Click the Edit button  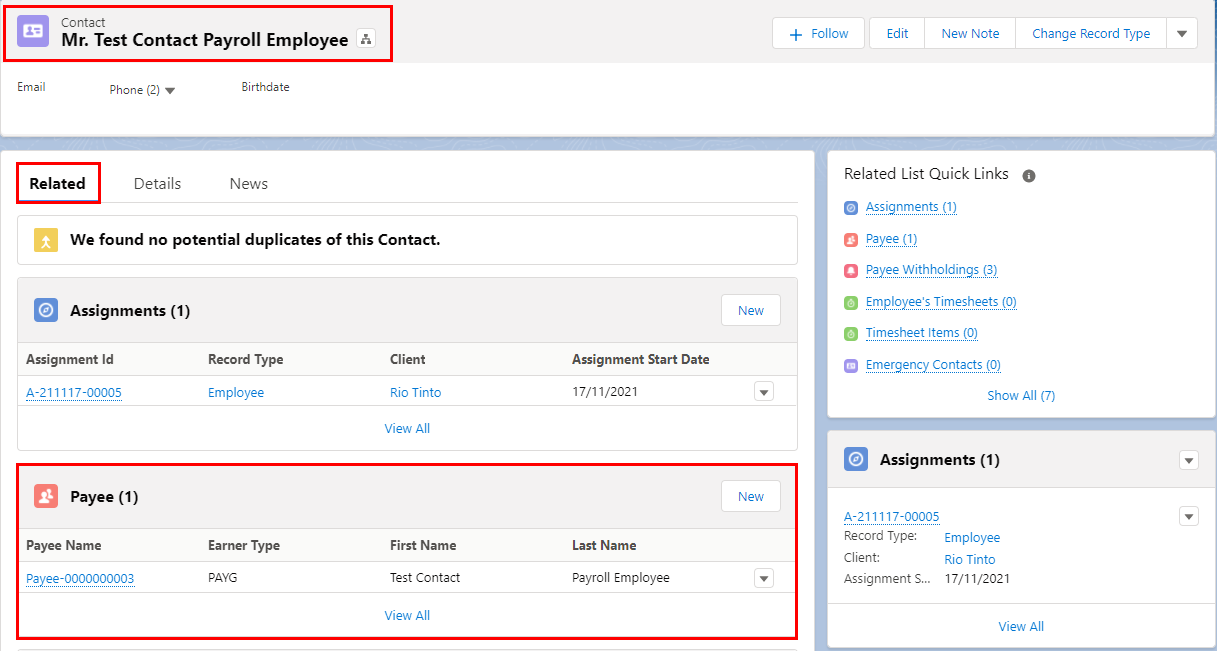click(897, 33)
